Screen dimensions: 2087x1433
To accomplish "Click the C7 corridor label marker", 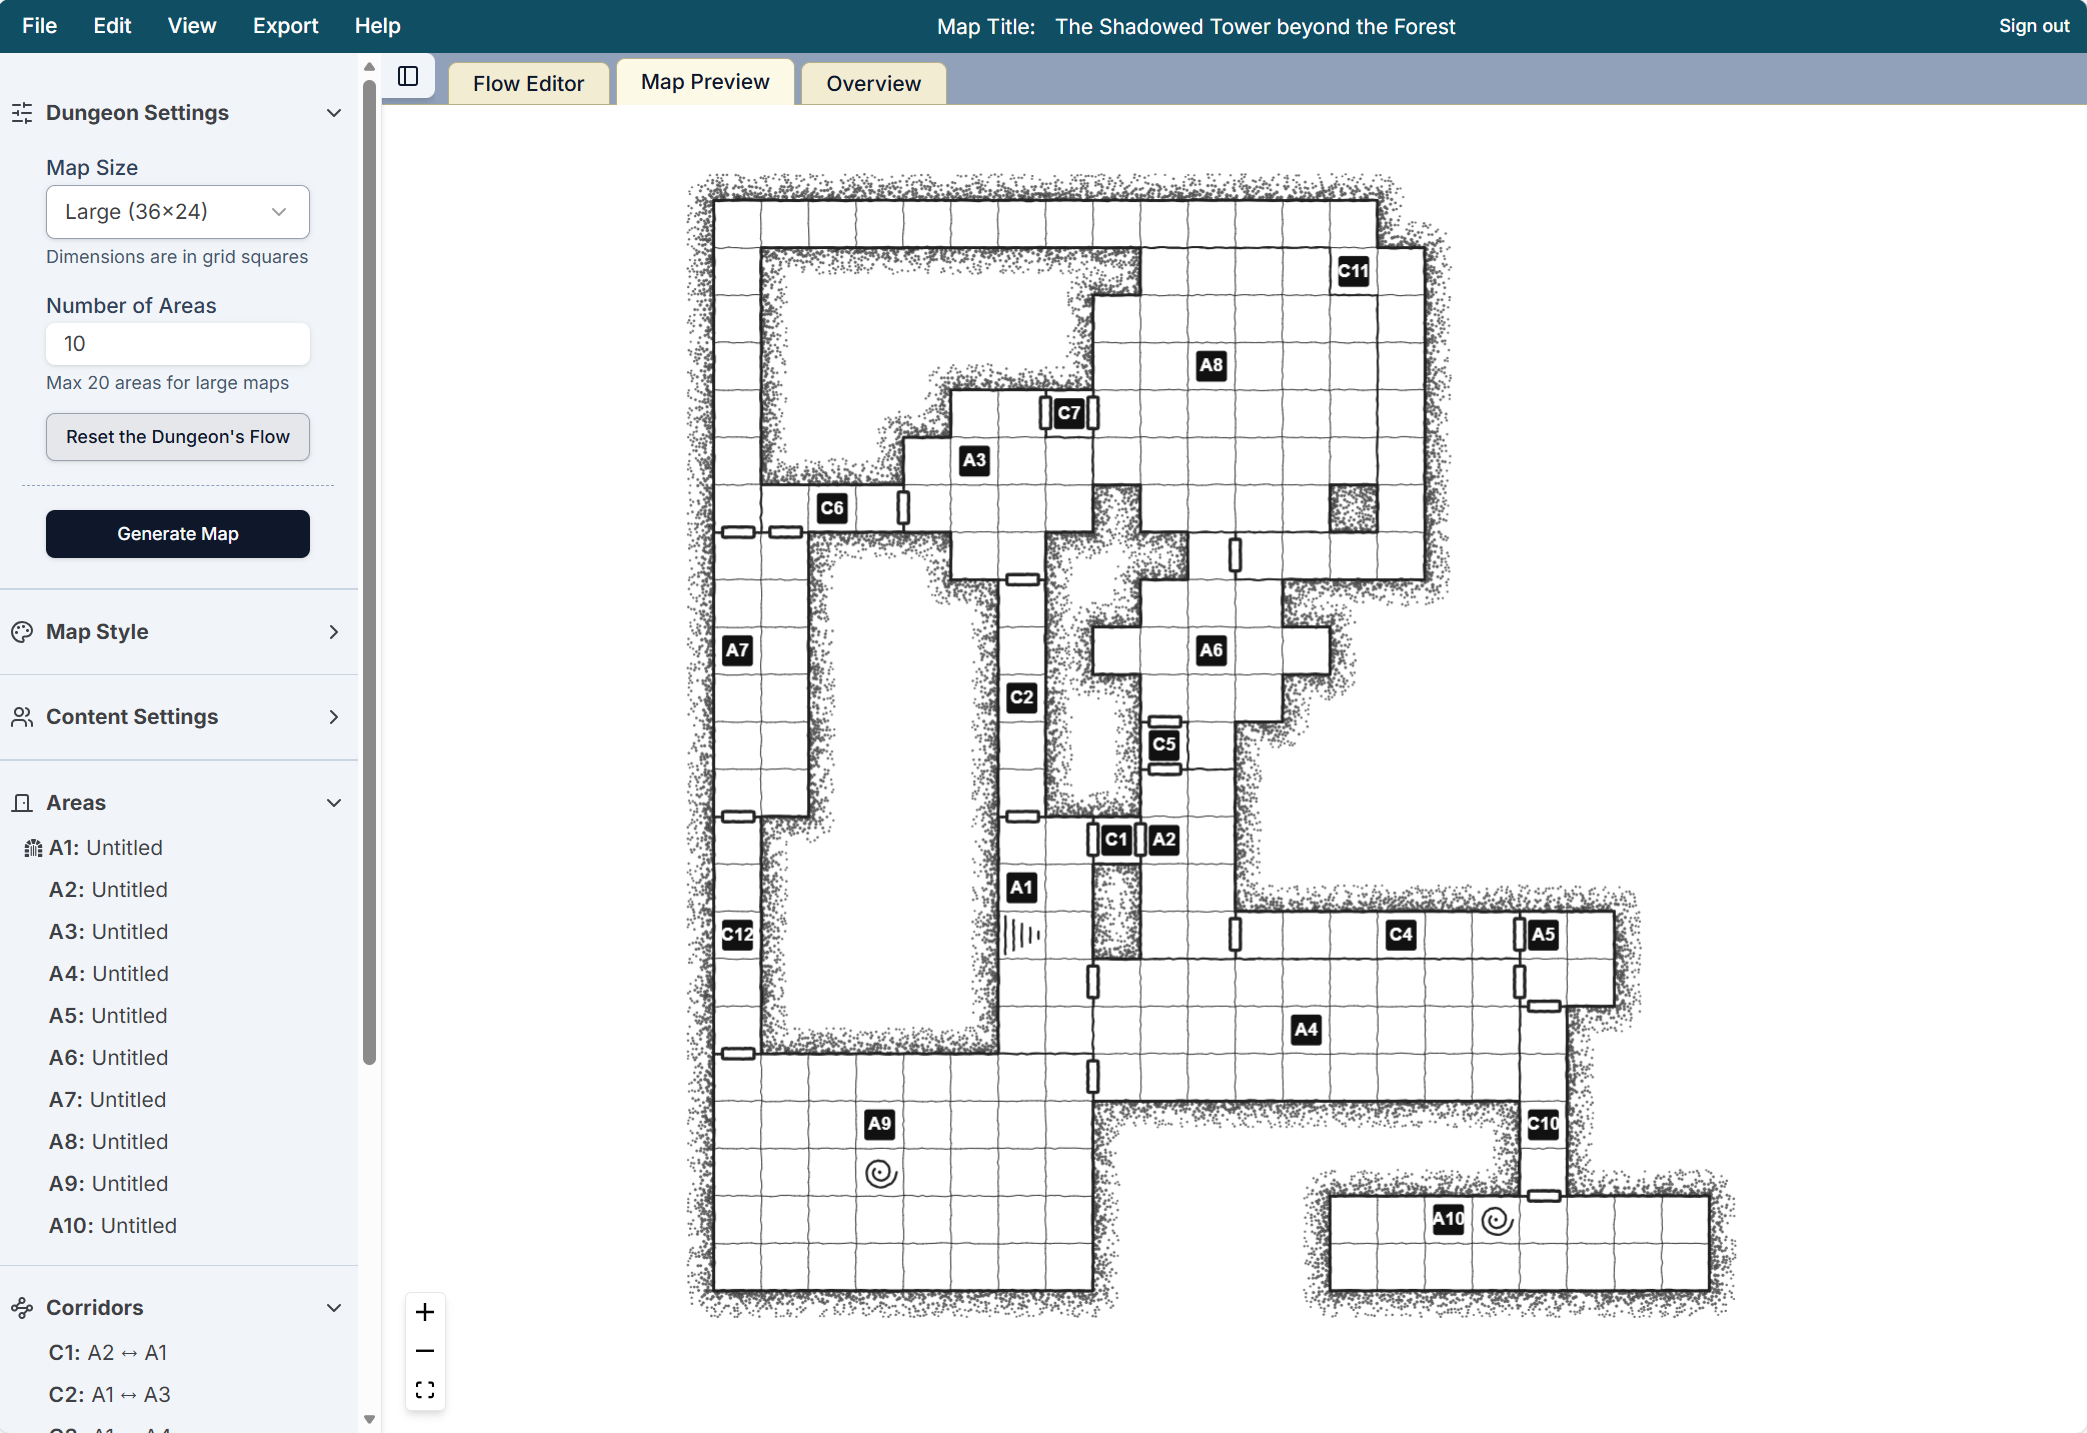I will pos(1069,413).
